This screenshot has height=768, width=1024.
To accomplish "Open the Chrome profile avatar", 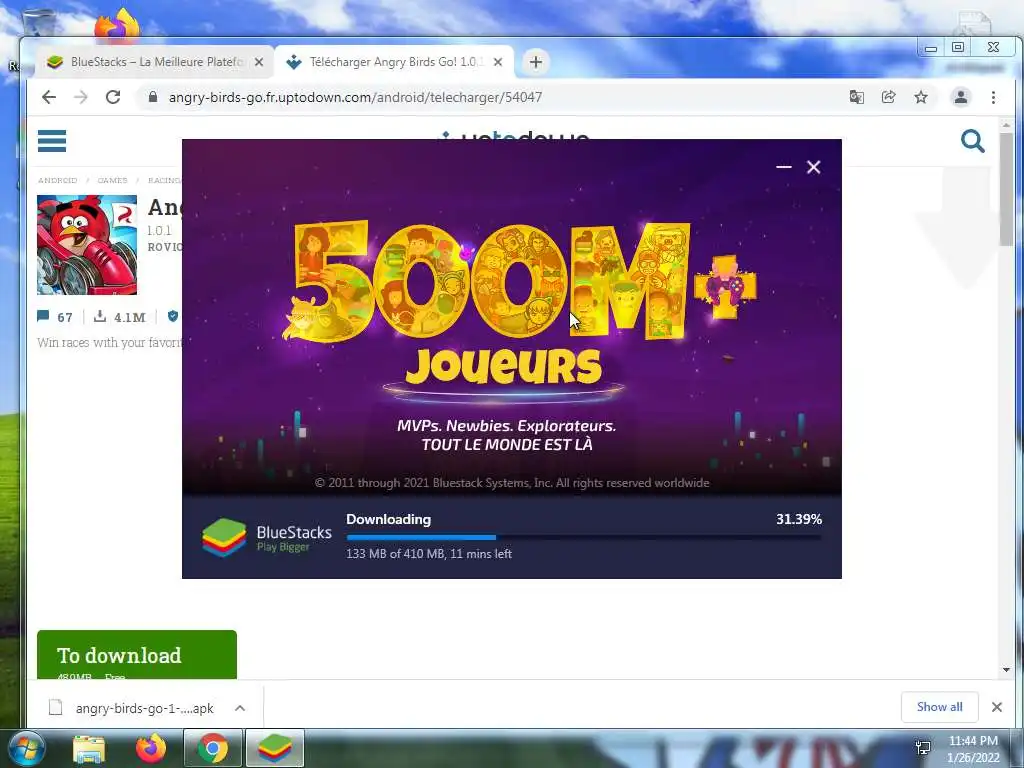I will pos(961,97).
